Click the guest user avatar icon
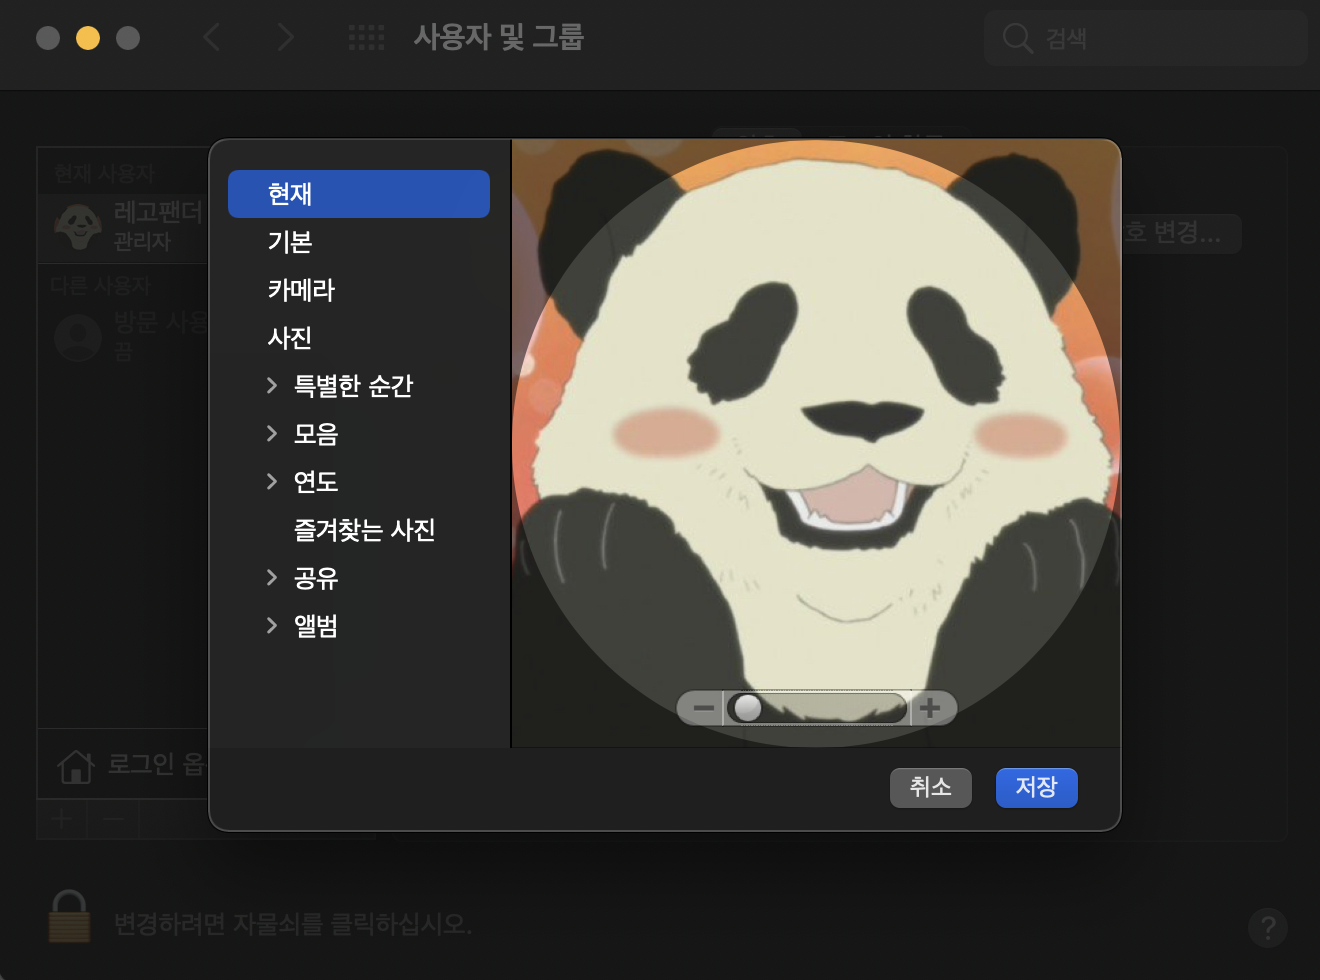The image size is (1320, 980). click(78, 338)
